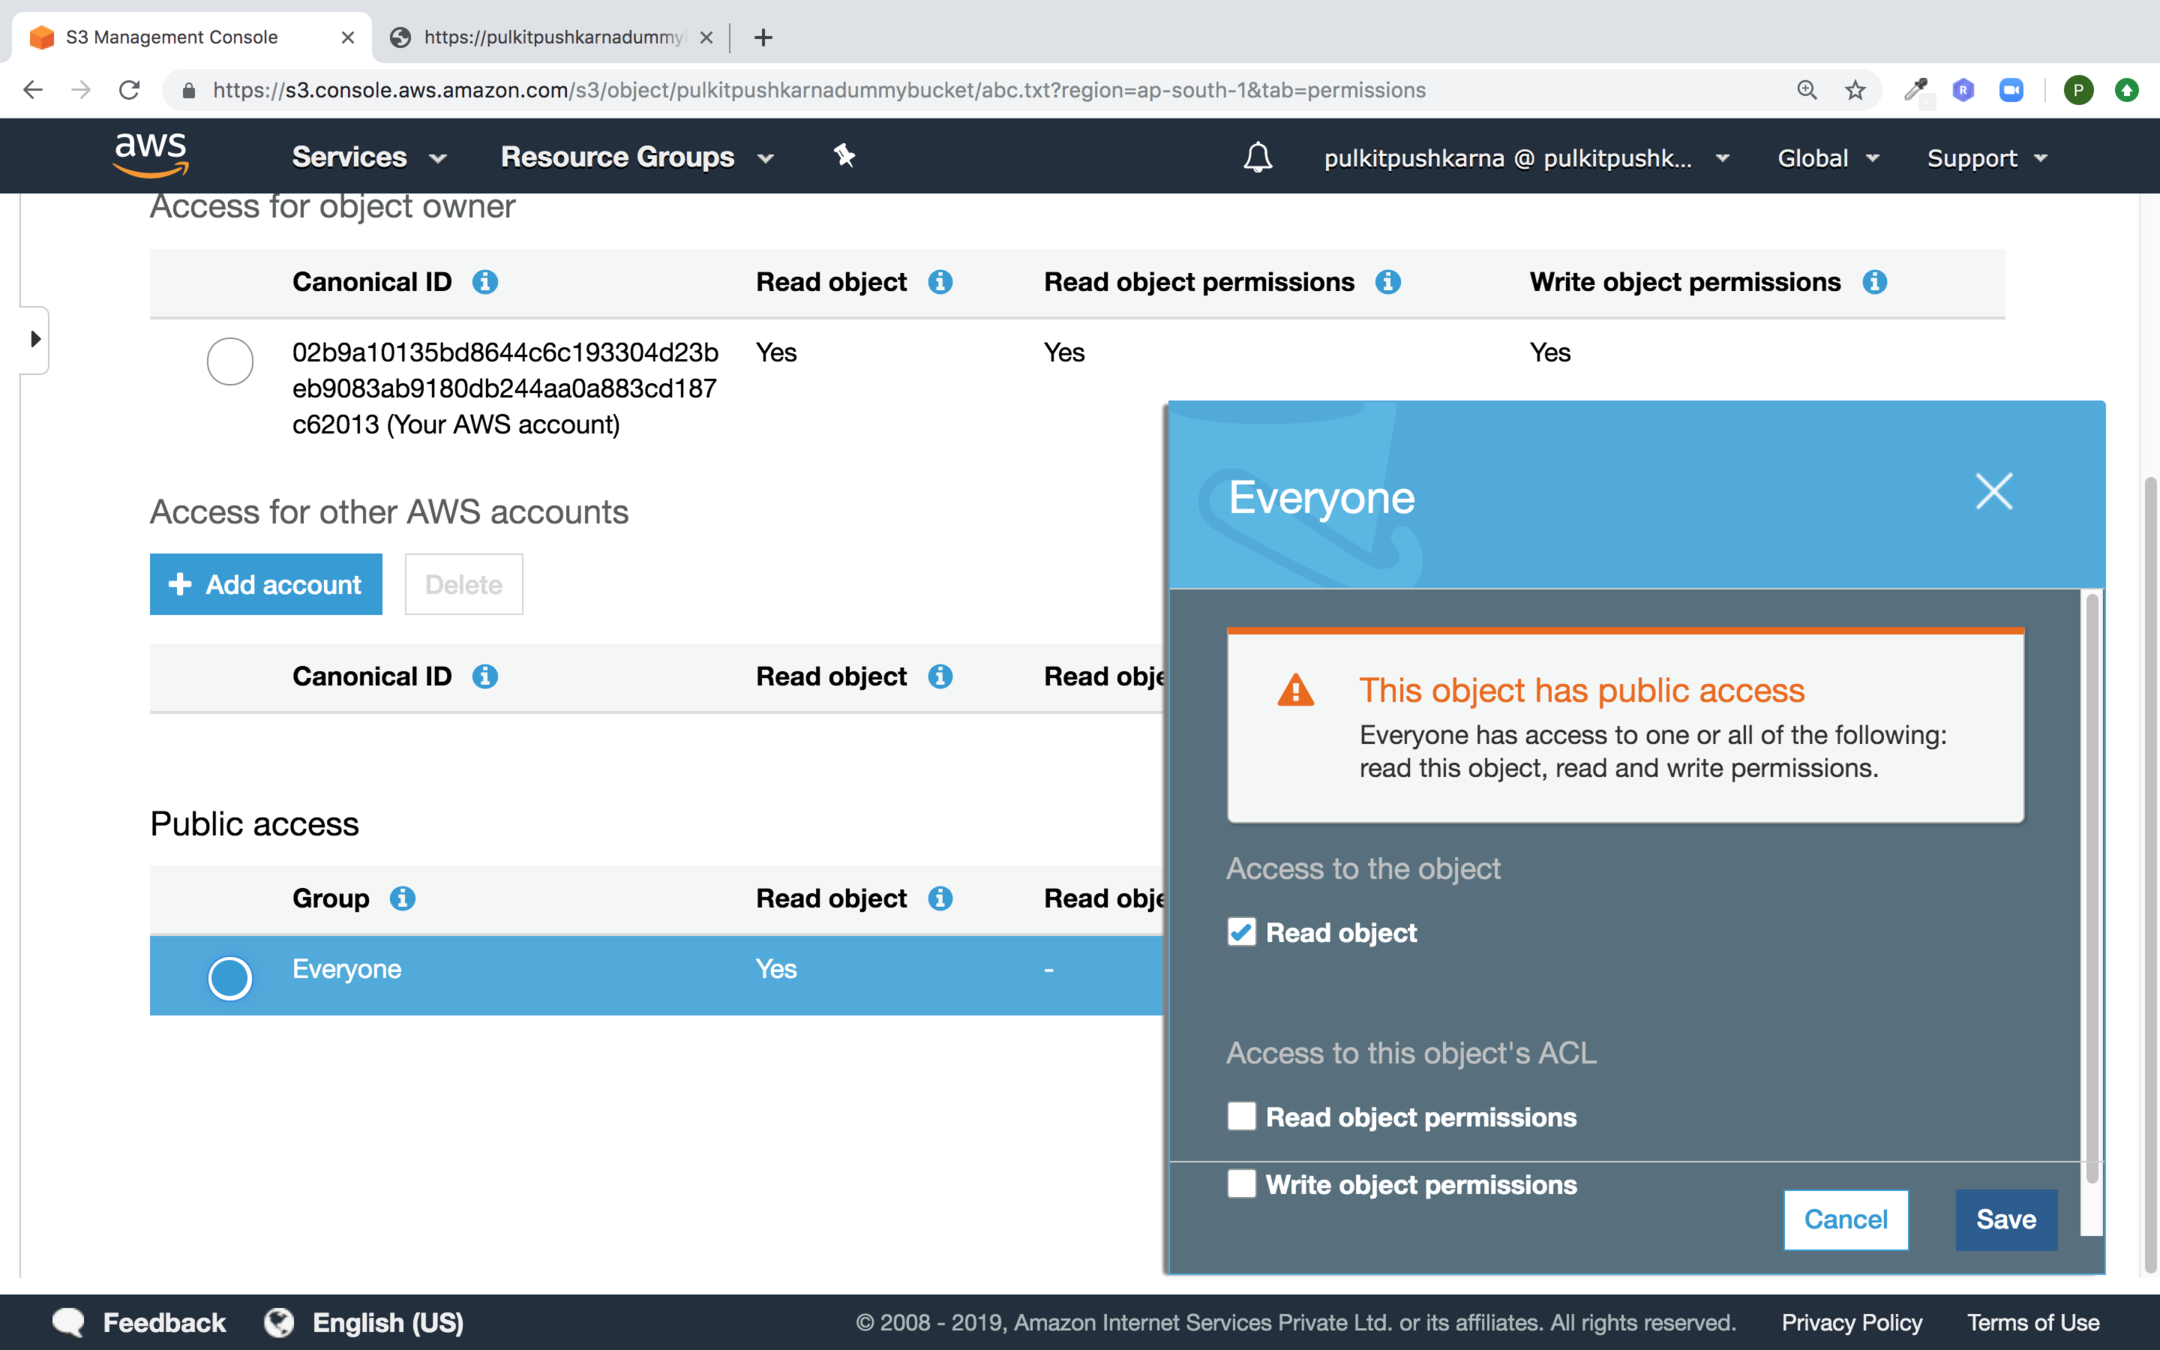Uncheck the Read object checkbox
Screen dimensions: 2160x1350
[x=1241, y=932]
